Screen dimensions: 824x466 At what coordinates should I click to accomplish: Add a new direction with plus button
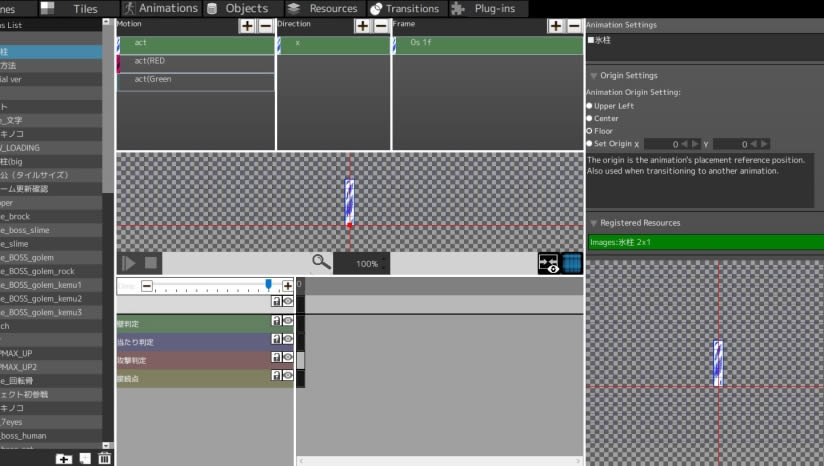(x=362, y=26)
